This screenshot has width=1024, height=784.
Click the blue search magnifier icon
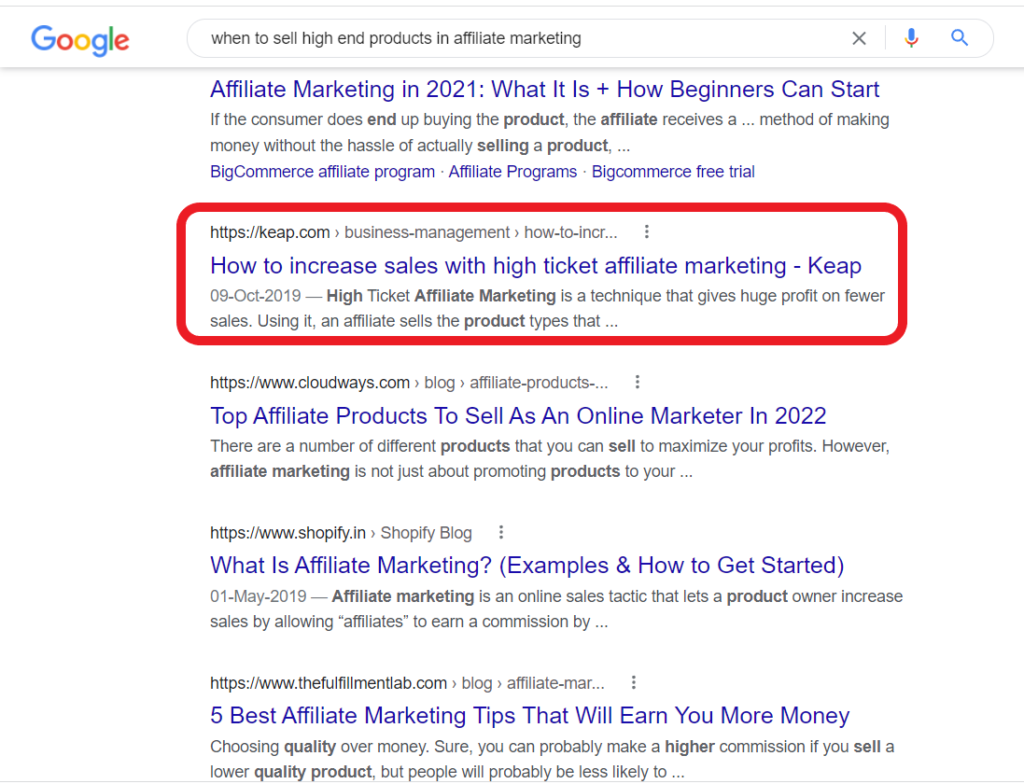click(959, 38)
